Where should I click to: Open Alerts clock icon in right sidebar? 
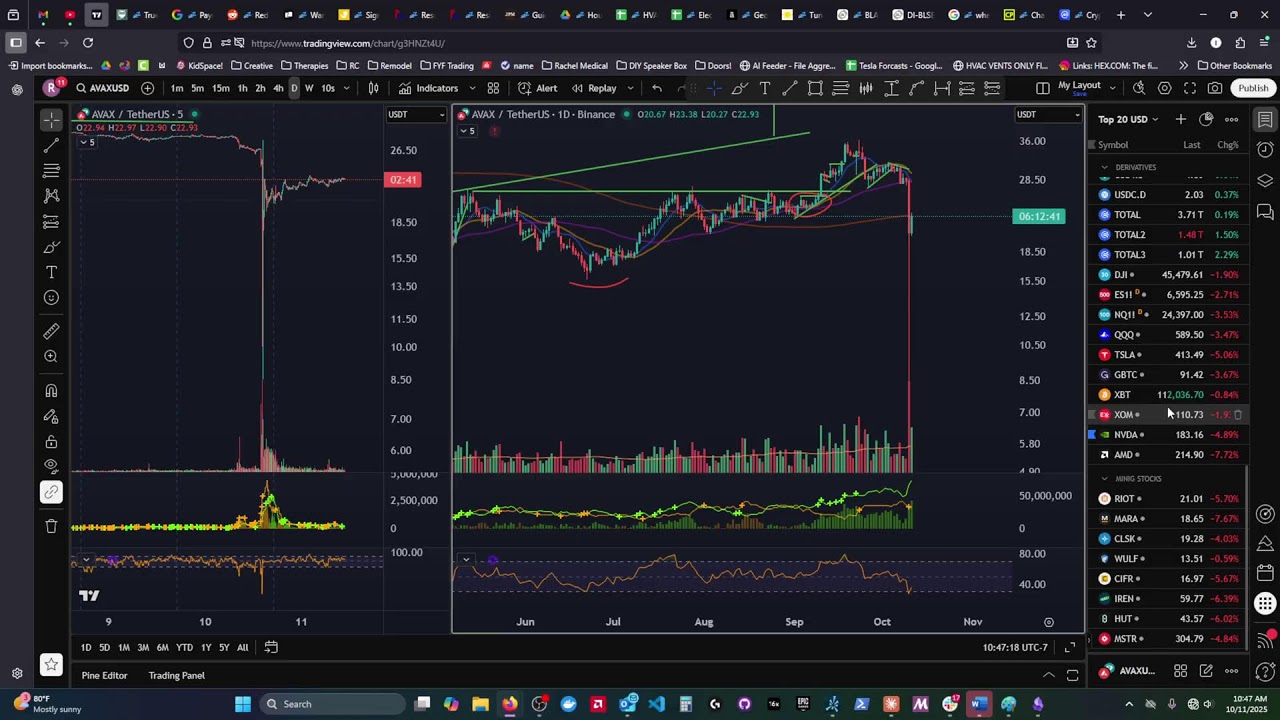[x=1265, y=150]
